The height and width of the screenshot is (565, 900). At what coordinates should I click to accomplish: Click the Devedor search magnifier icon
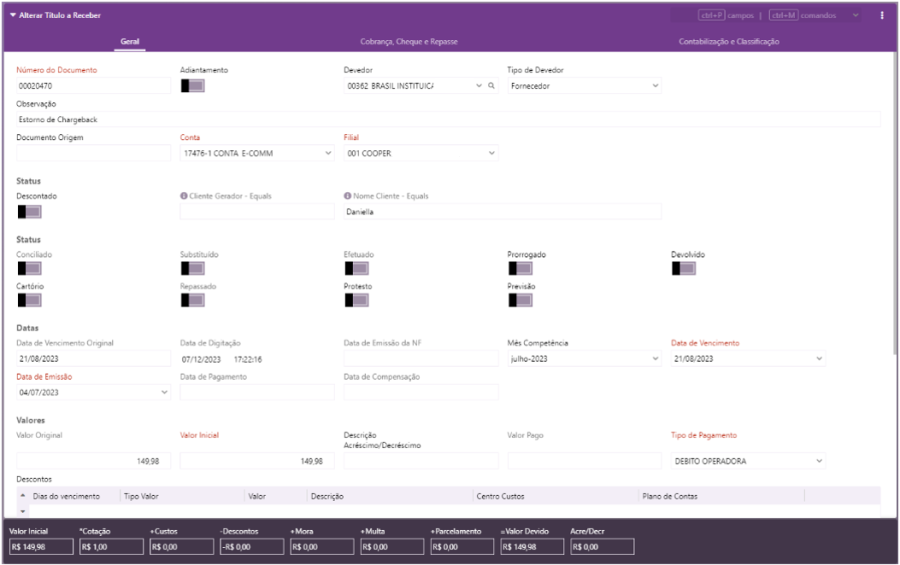click(x=491, y=86)
